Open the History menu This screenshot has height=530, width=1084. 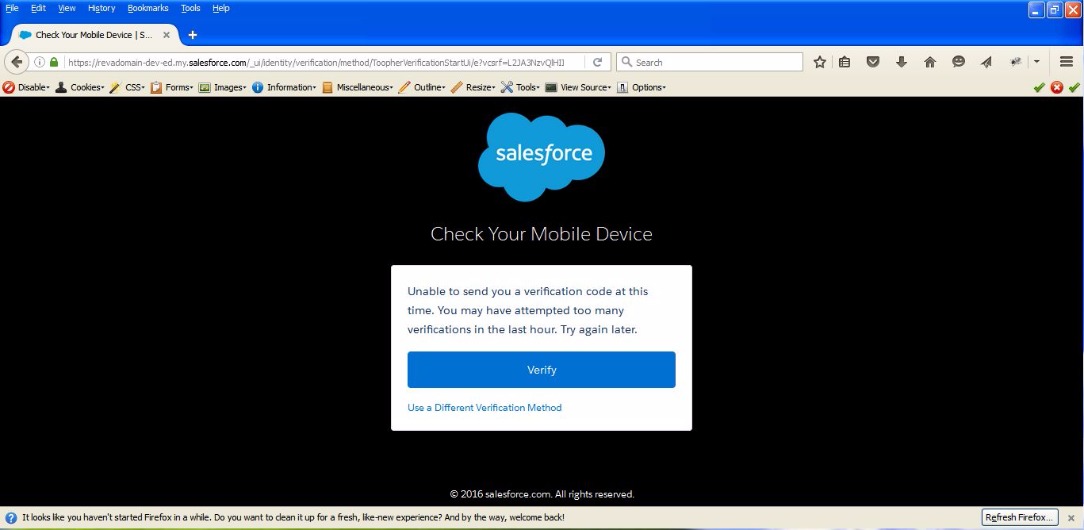[102, 8]
